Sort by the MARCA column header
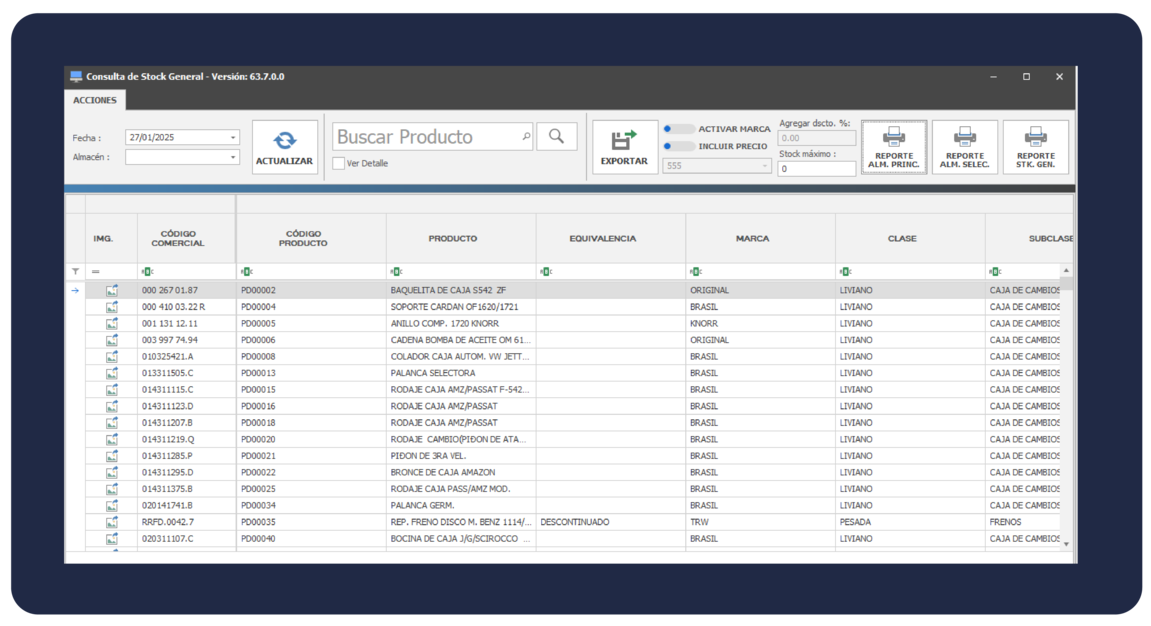Image resolution: width=1151 pixels, height=626 pixels. tap(752, 239)
